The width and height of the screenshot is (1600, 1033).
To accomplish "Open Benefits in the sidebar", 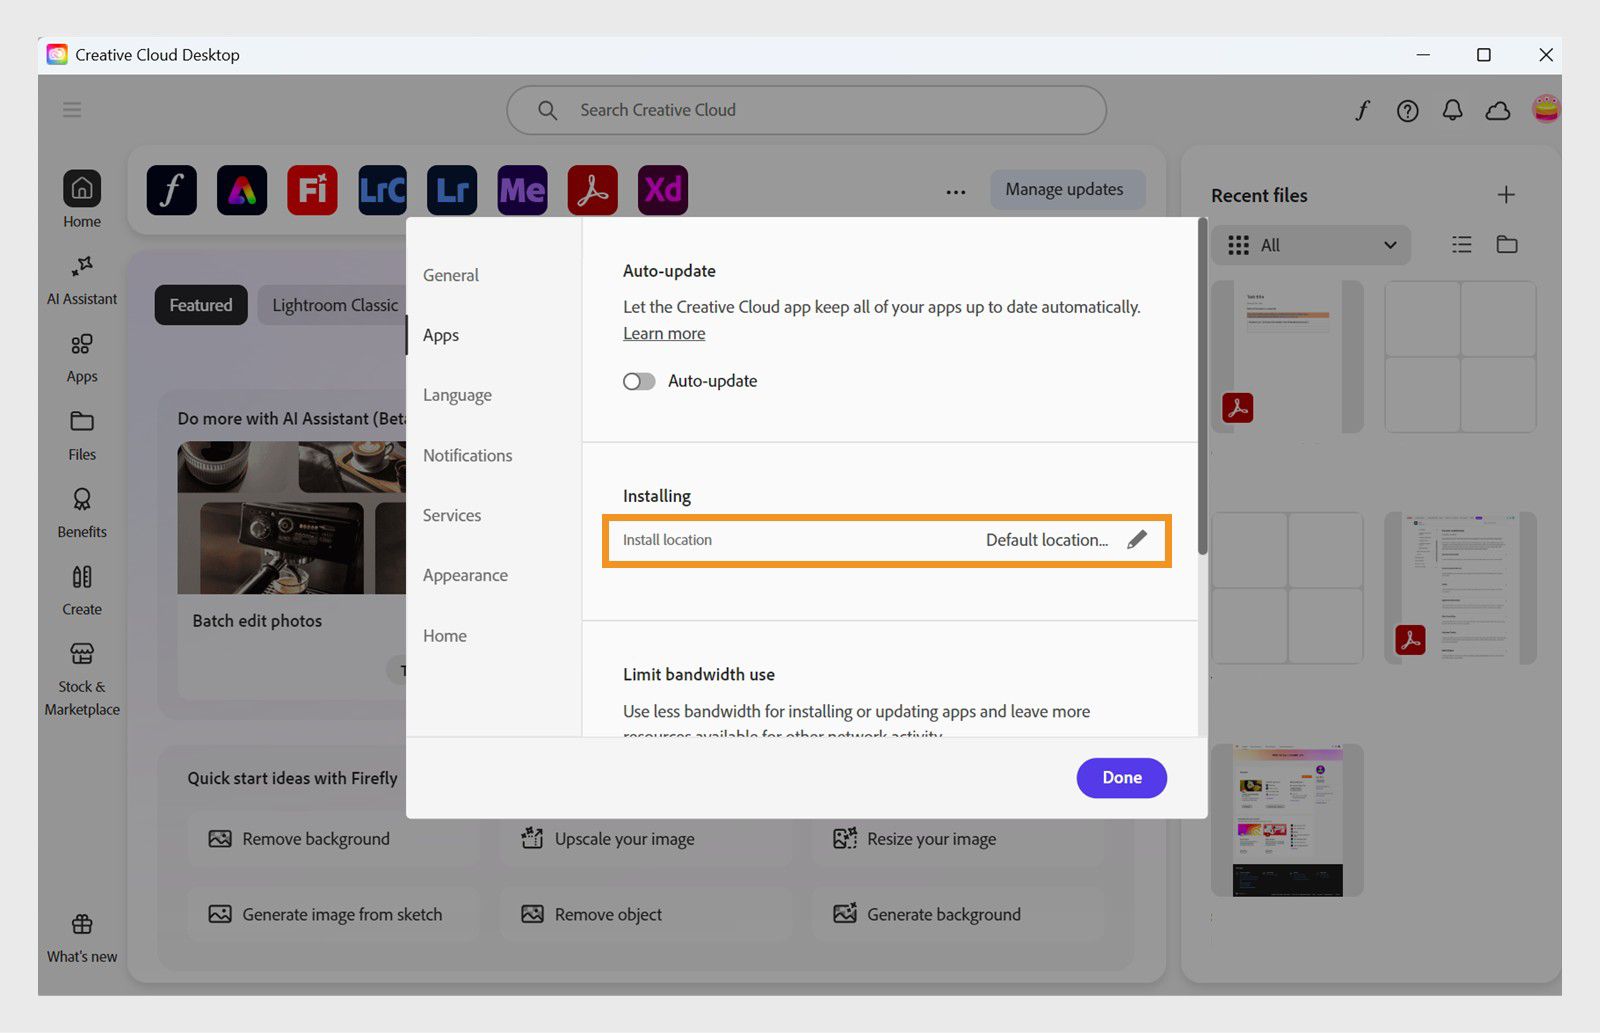I will [82, 513].
